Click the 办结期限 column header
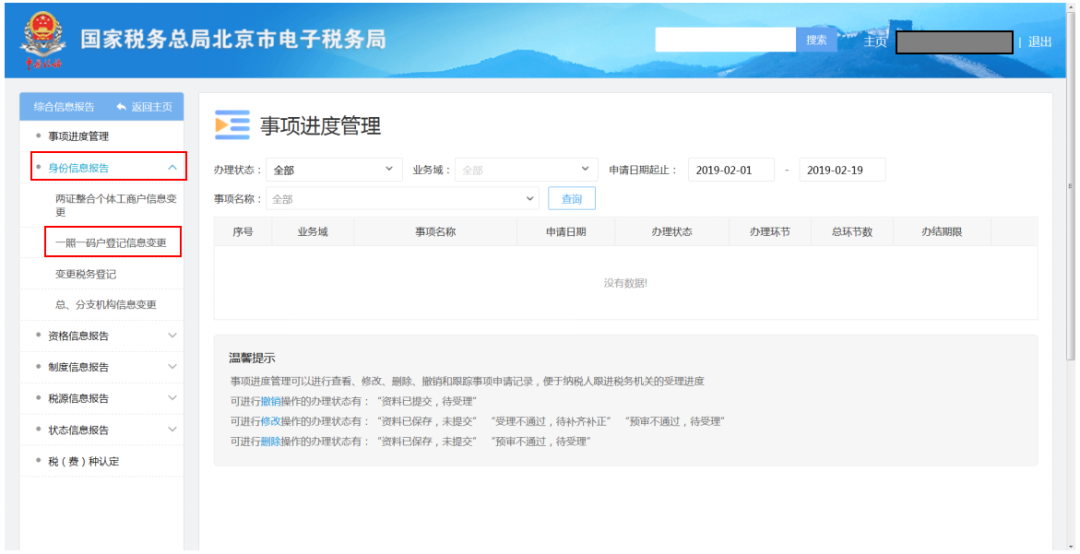This screenshot has width=1080, height=554. click(x=942, y=232)
